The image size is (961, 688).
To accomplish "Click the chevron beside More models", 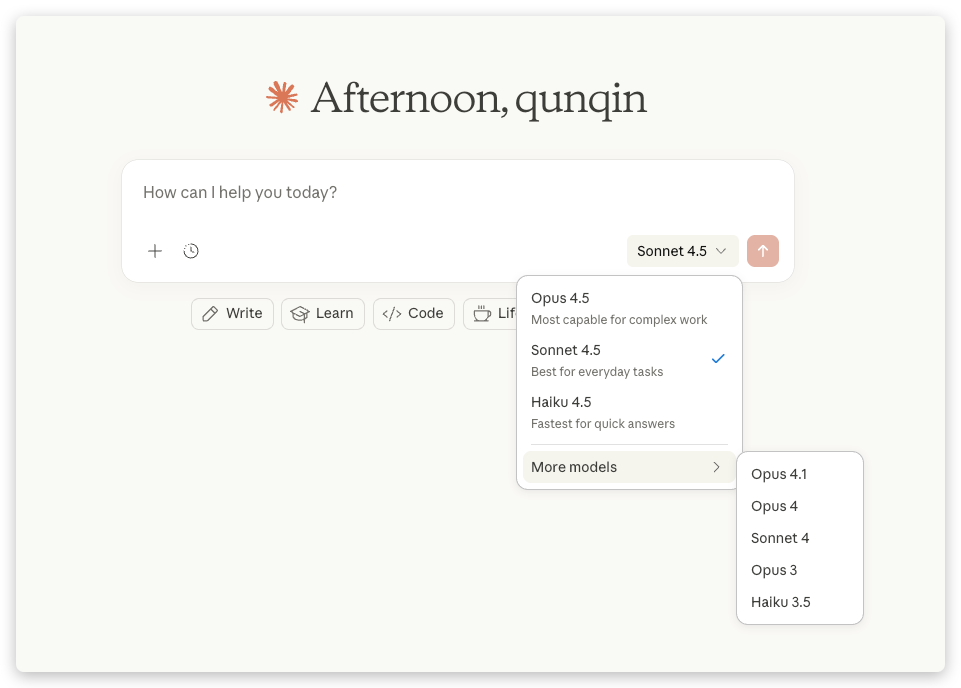I will click(x=716, y=467).
